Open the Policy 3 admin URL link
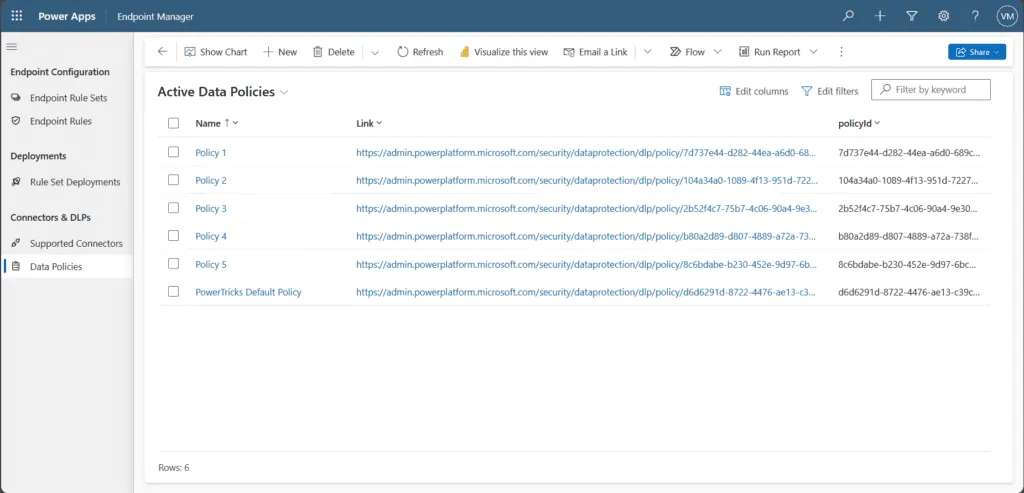Viewport: 1024px width, 493px height. tap(586, 209)
